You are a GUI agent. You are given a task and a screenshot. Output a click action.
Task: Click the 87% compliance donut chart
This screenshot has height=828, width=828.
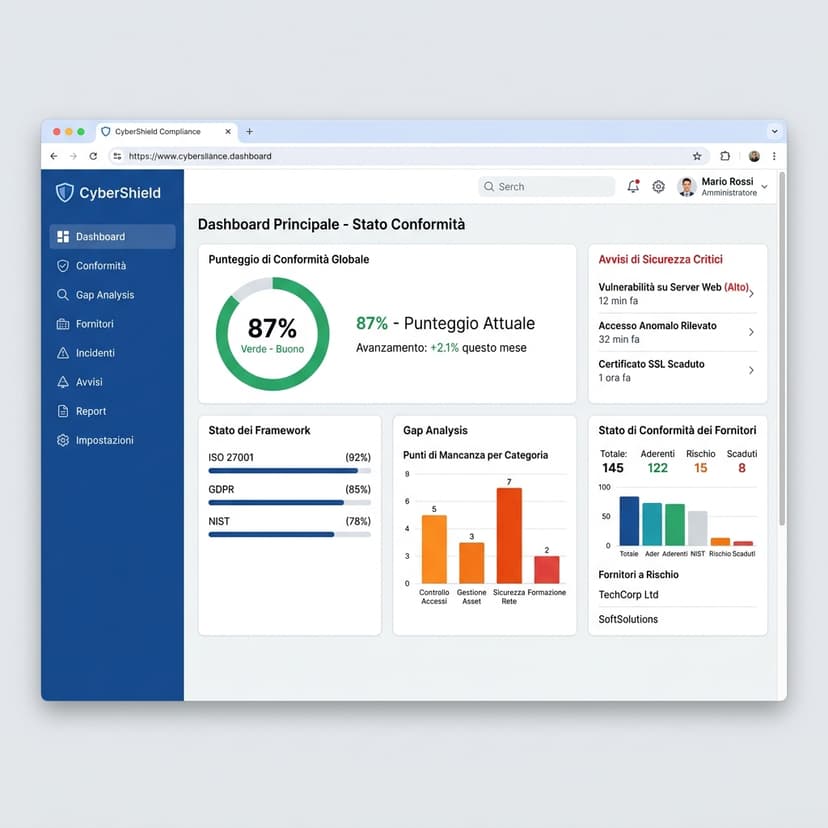point(272,334)
